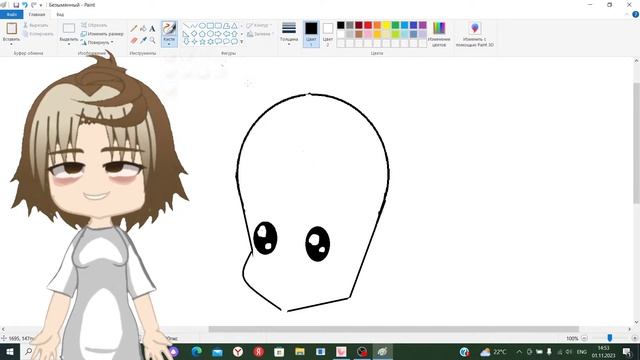640x360 pixels.
Task: Pick the pentagon shape
Action: click(x=202, y=33)
